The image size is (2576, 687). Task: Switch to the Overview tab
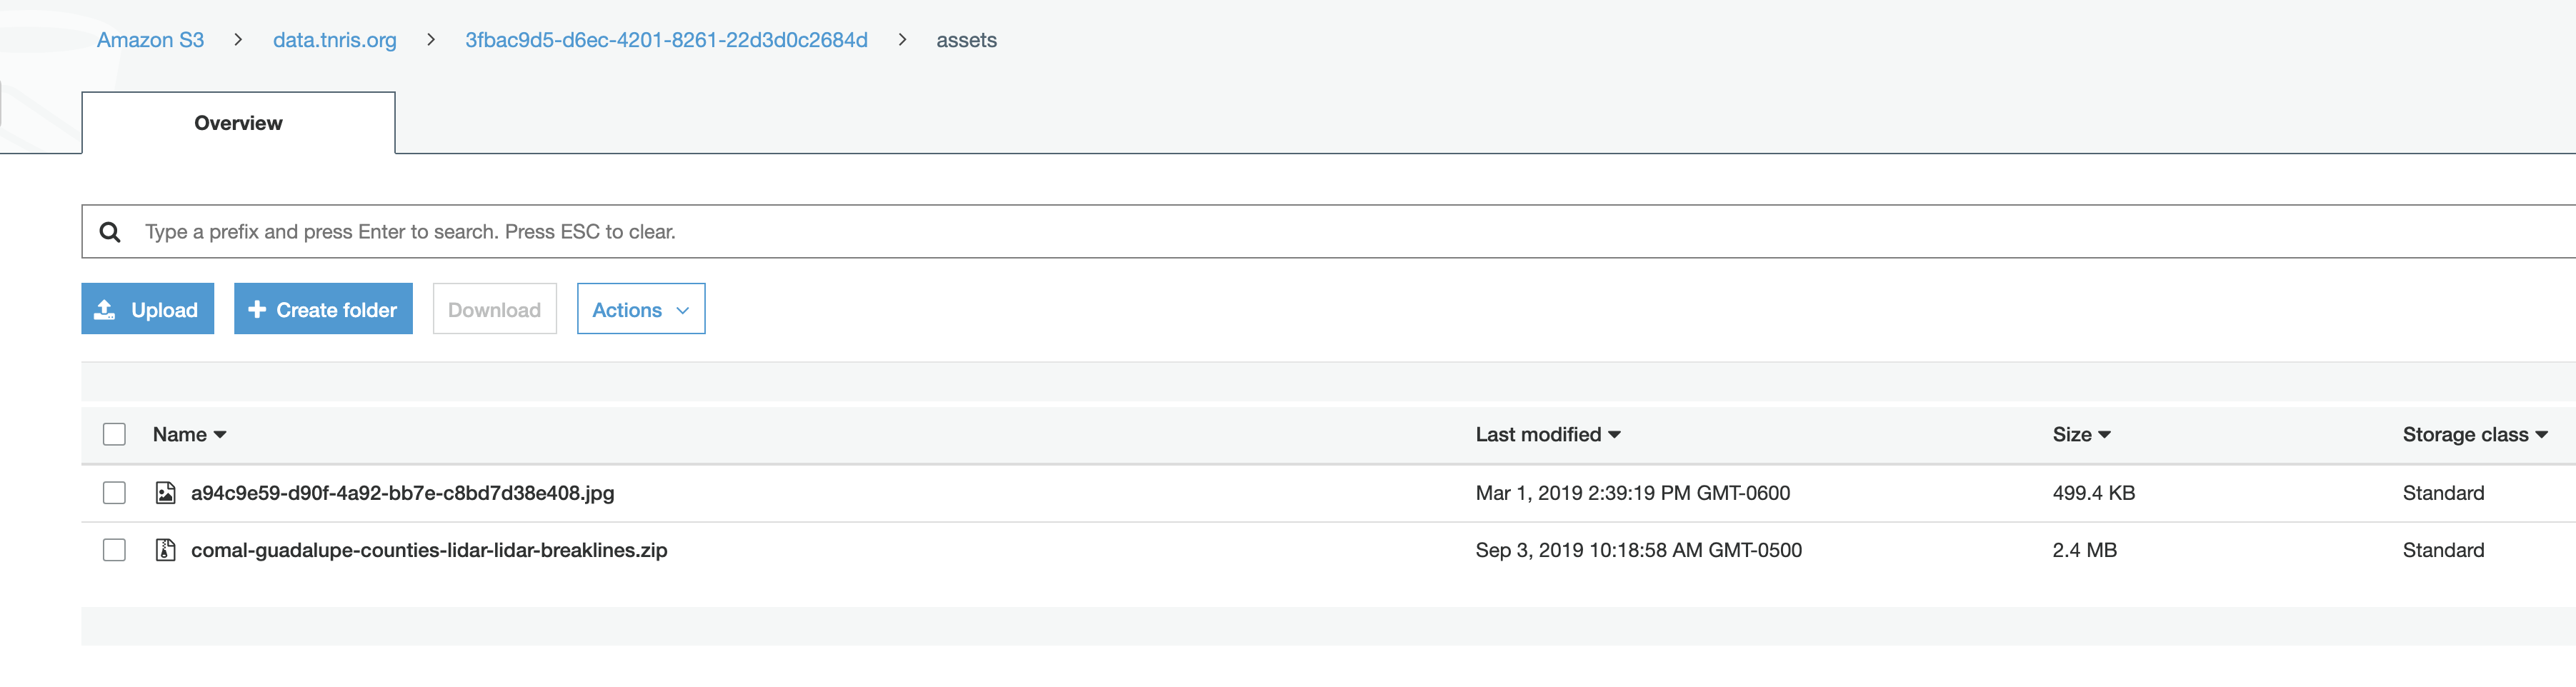click(238, 123)
